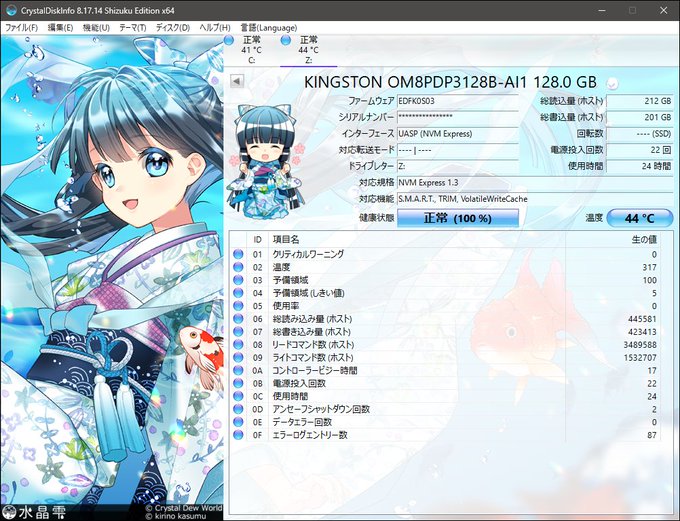The image size is (680, 521).
Task: Open the 言語(Language) menu
Action: click(x=269, y=28)
